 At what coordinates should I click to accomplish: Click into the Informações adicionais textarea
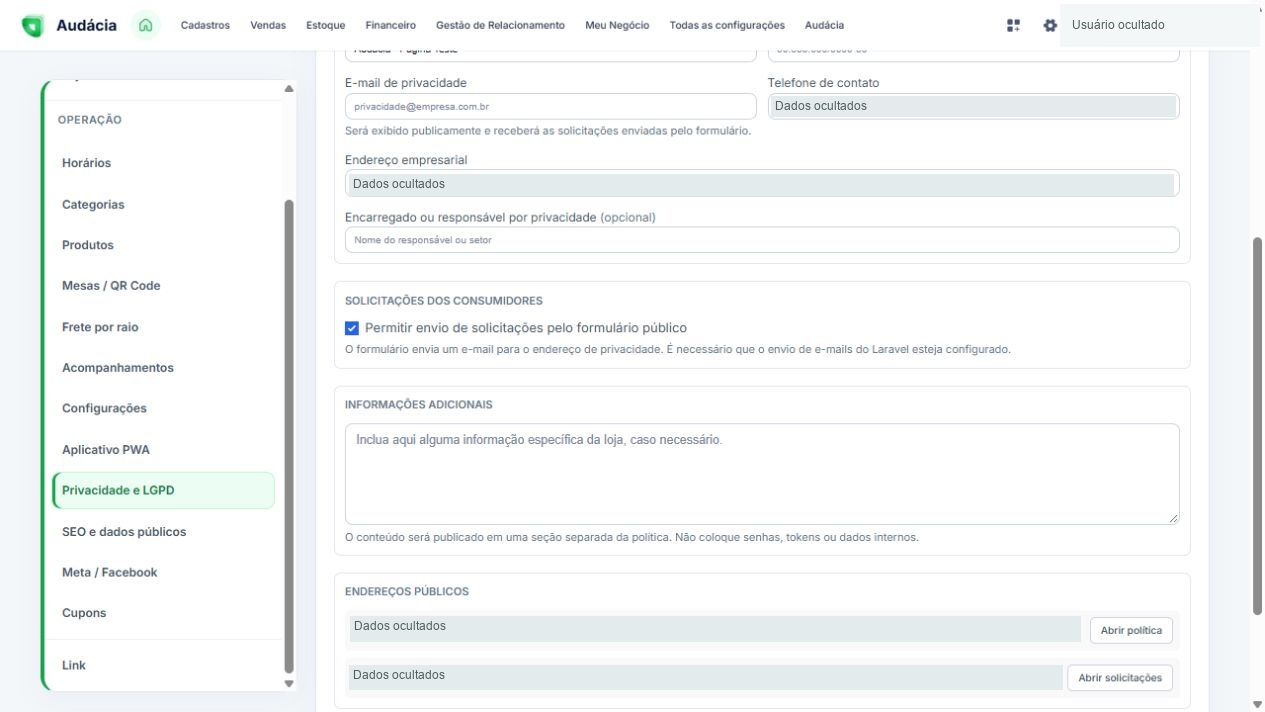[762, 474]
